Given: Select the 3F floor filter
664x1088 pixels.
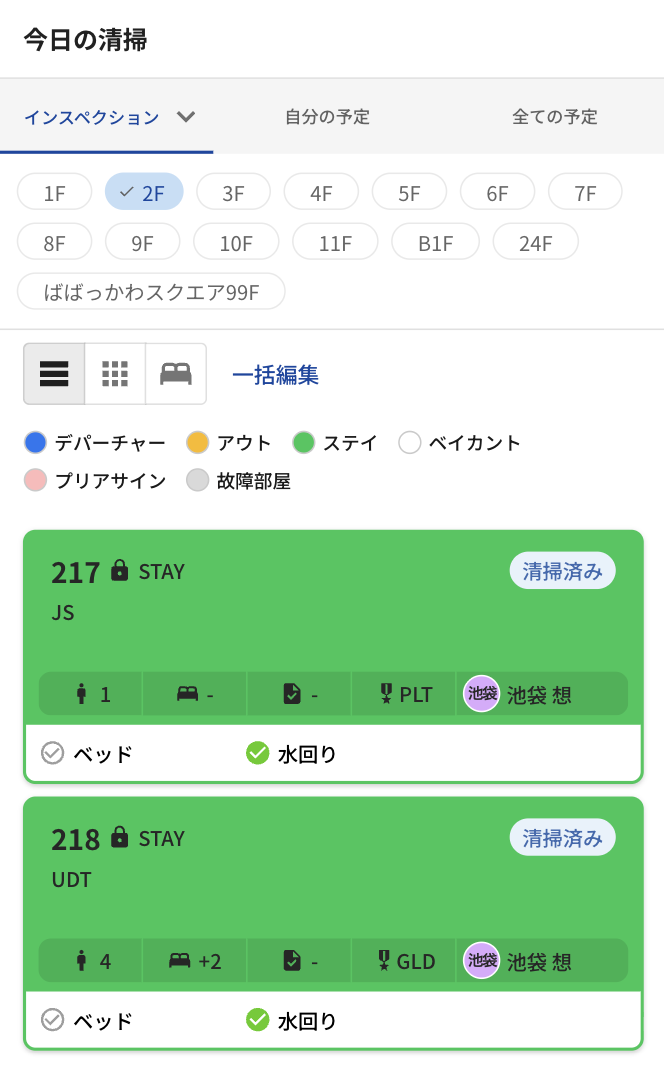Looking at the screenshot, I should tap(233, 193).
